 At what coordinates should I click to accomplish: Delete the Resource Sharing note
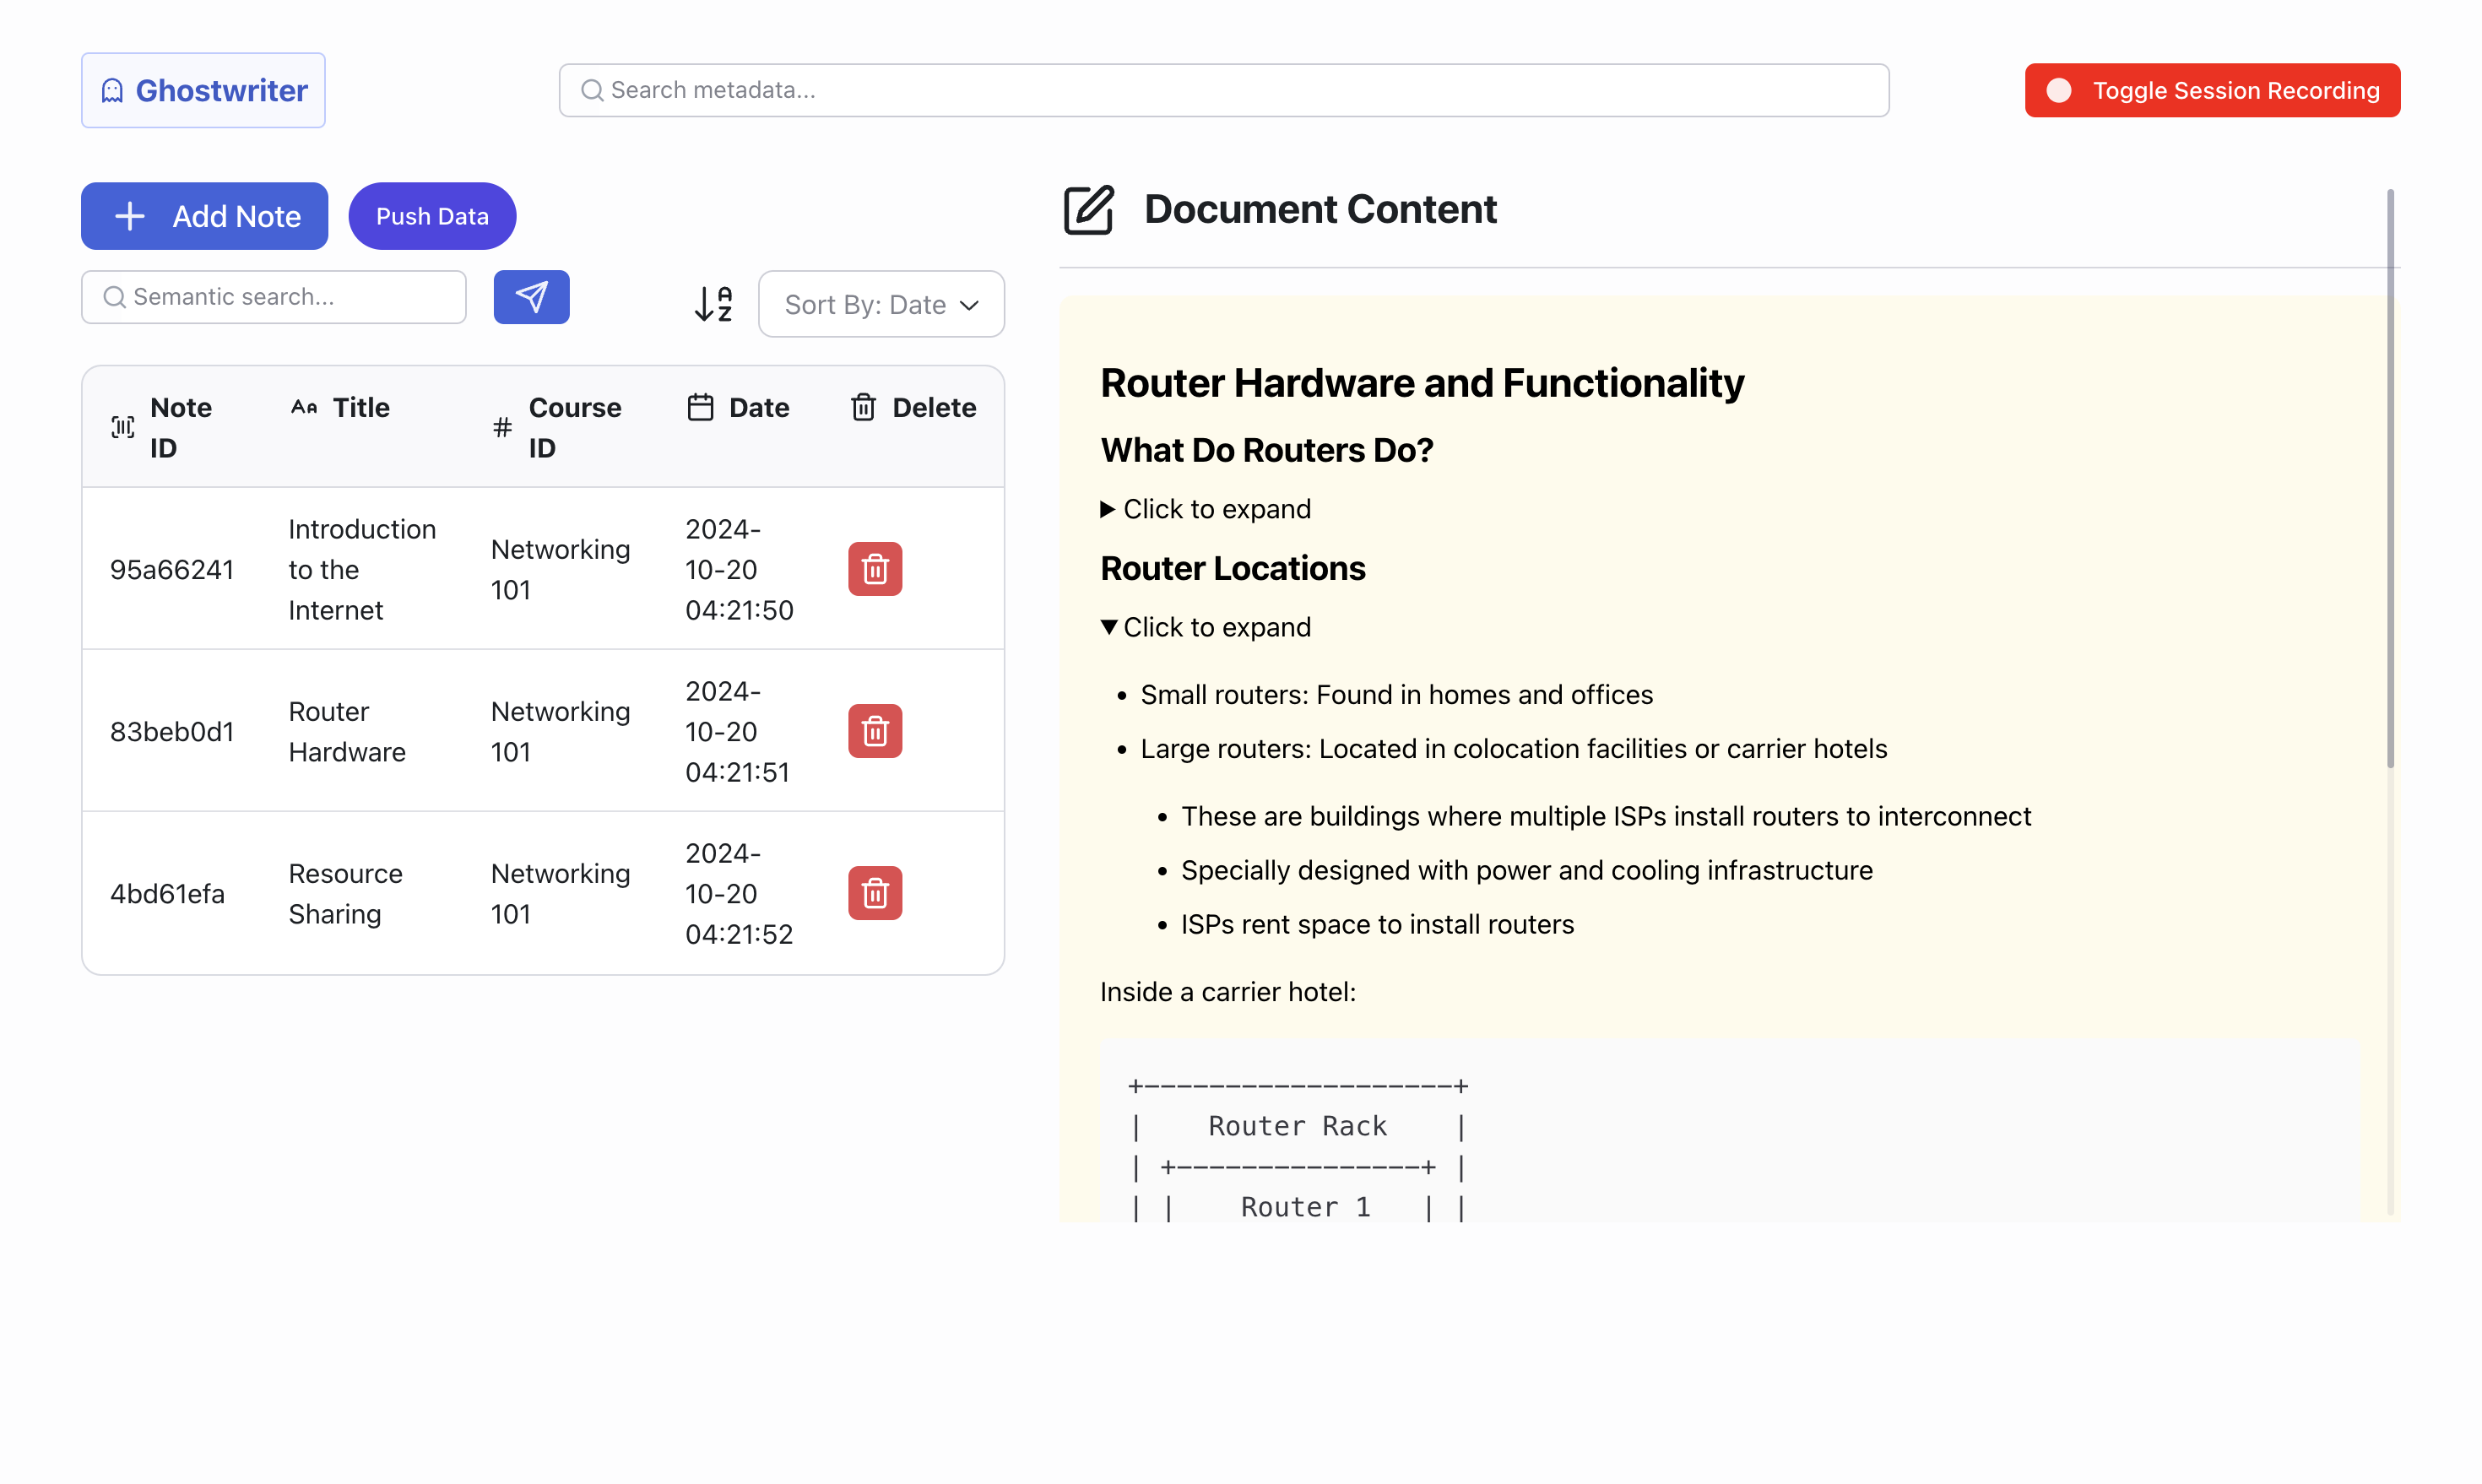pos(875,893)
